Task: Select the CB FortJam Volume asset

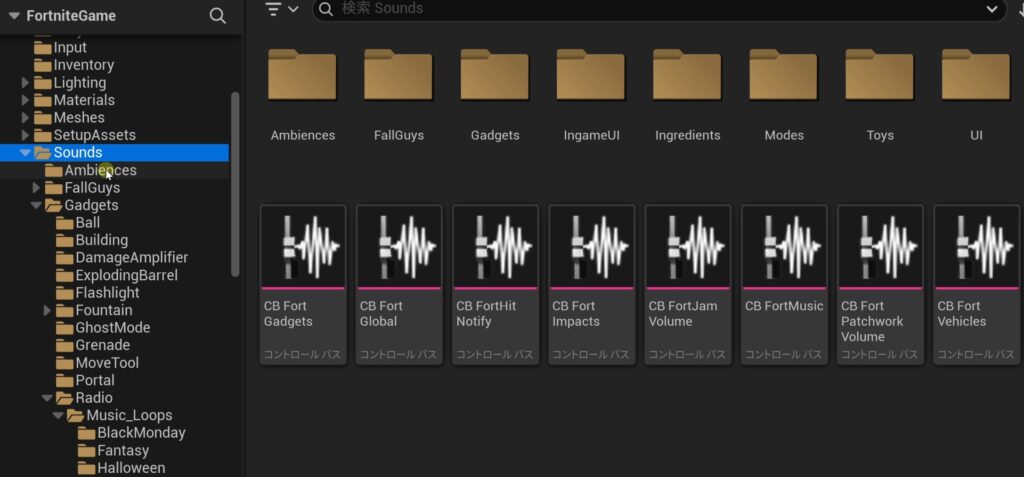Action: pos(688,284)
